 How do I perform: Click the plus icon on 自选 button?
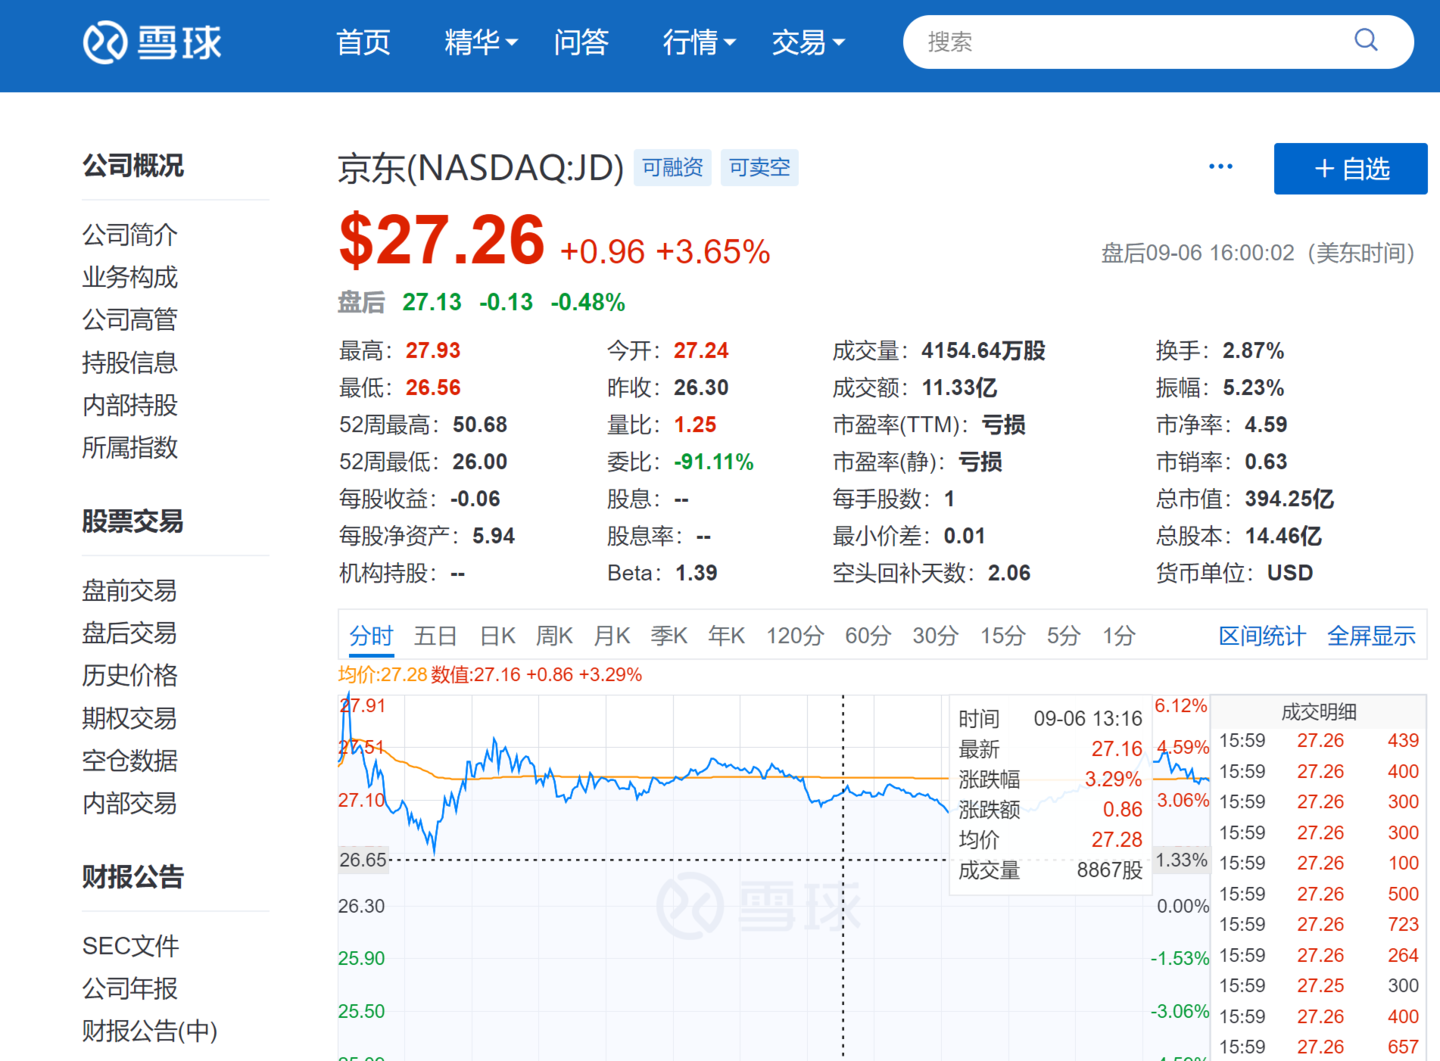(x=1325, y=168)
